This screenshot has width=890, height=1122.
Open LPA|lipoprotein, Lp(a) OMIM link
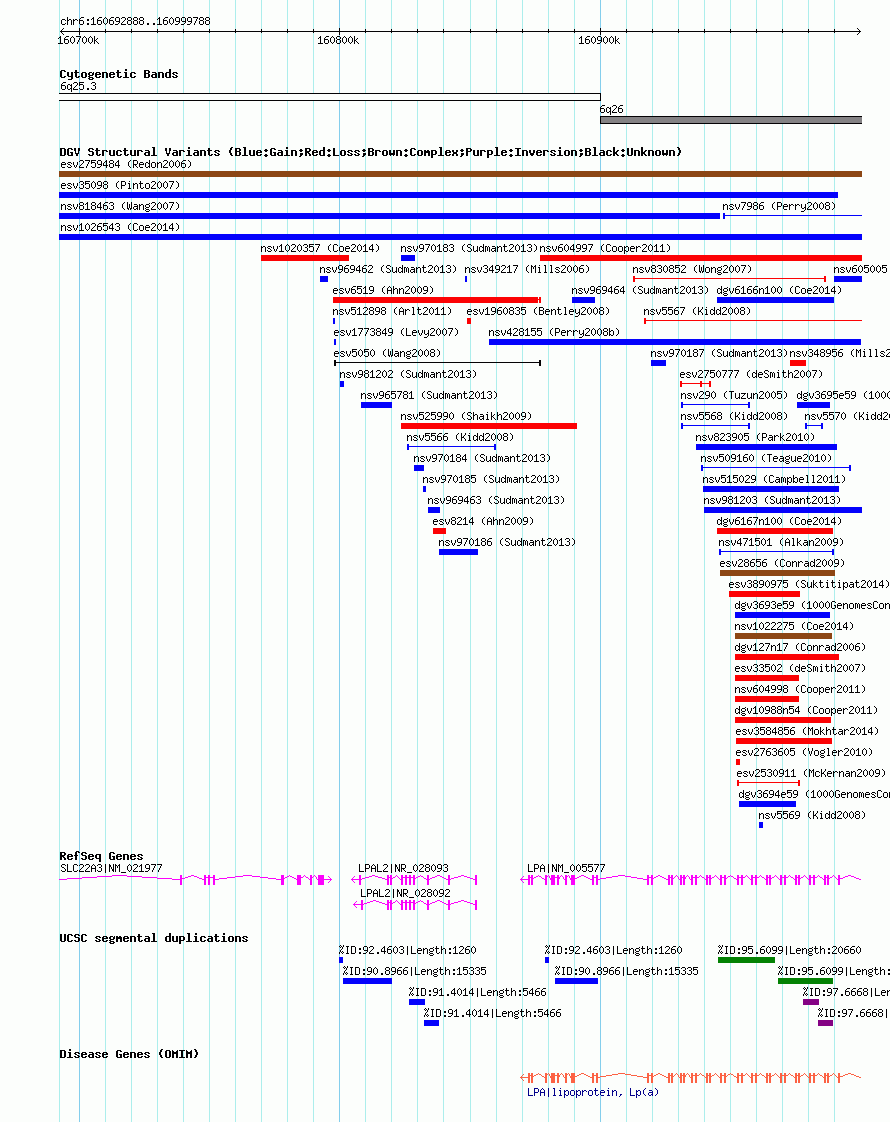(x=592, y=1092)
